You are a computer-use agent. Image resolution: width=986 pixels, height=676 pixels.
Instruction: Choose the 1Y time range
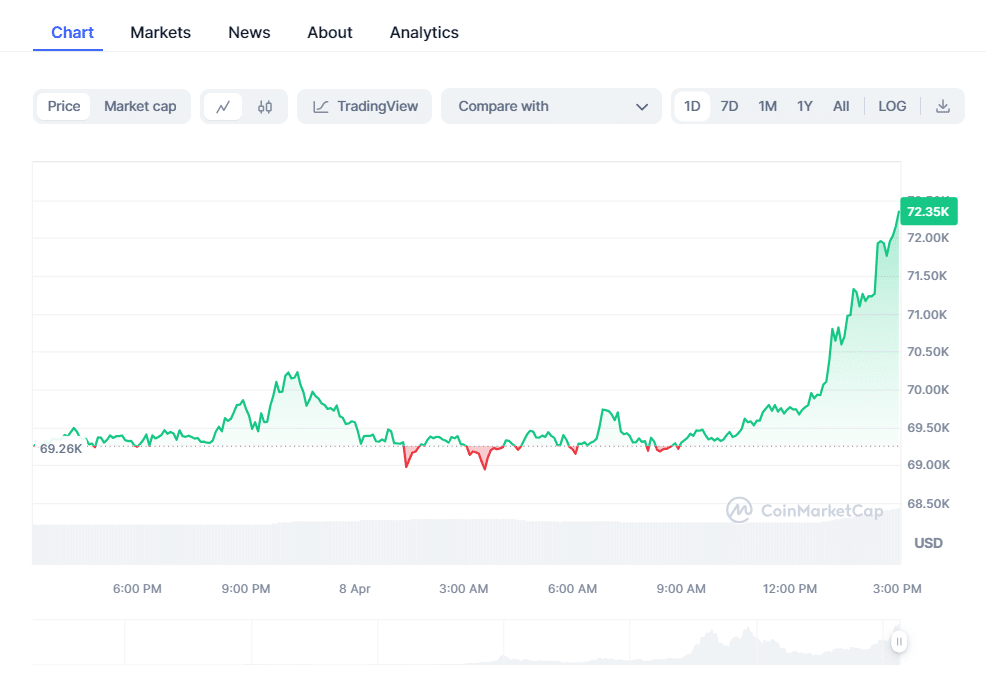[x=805, y=106]
